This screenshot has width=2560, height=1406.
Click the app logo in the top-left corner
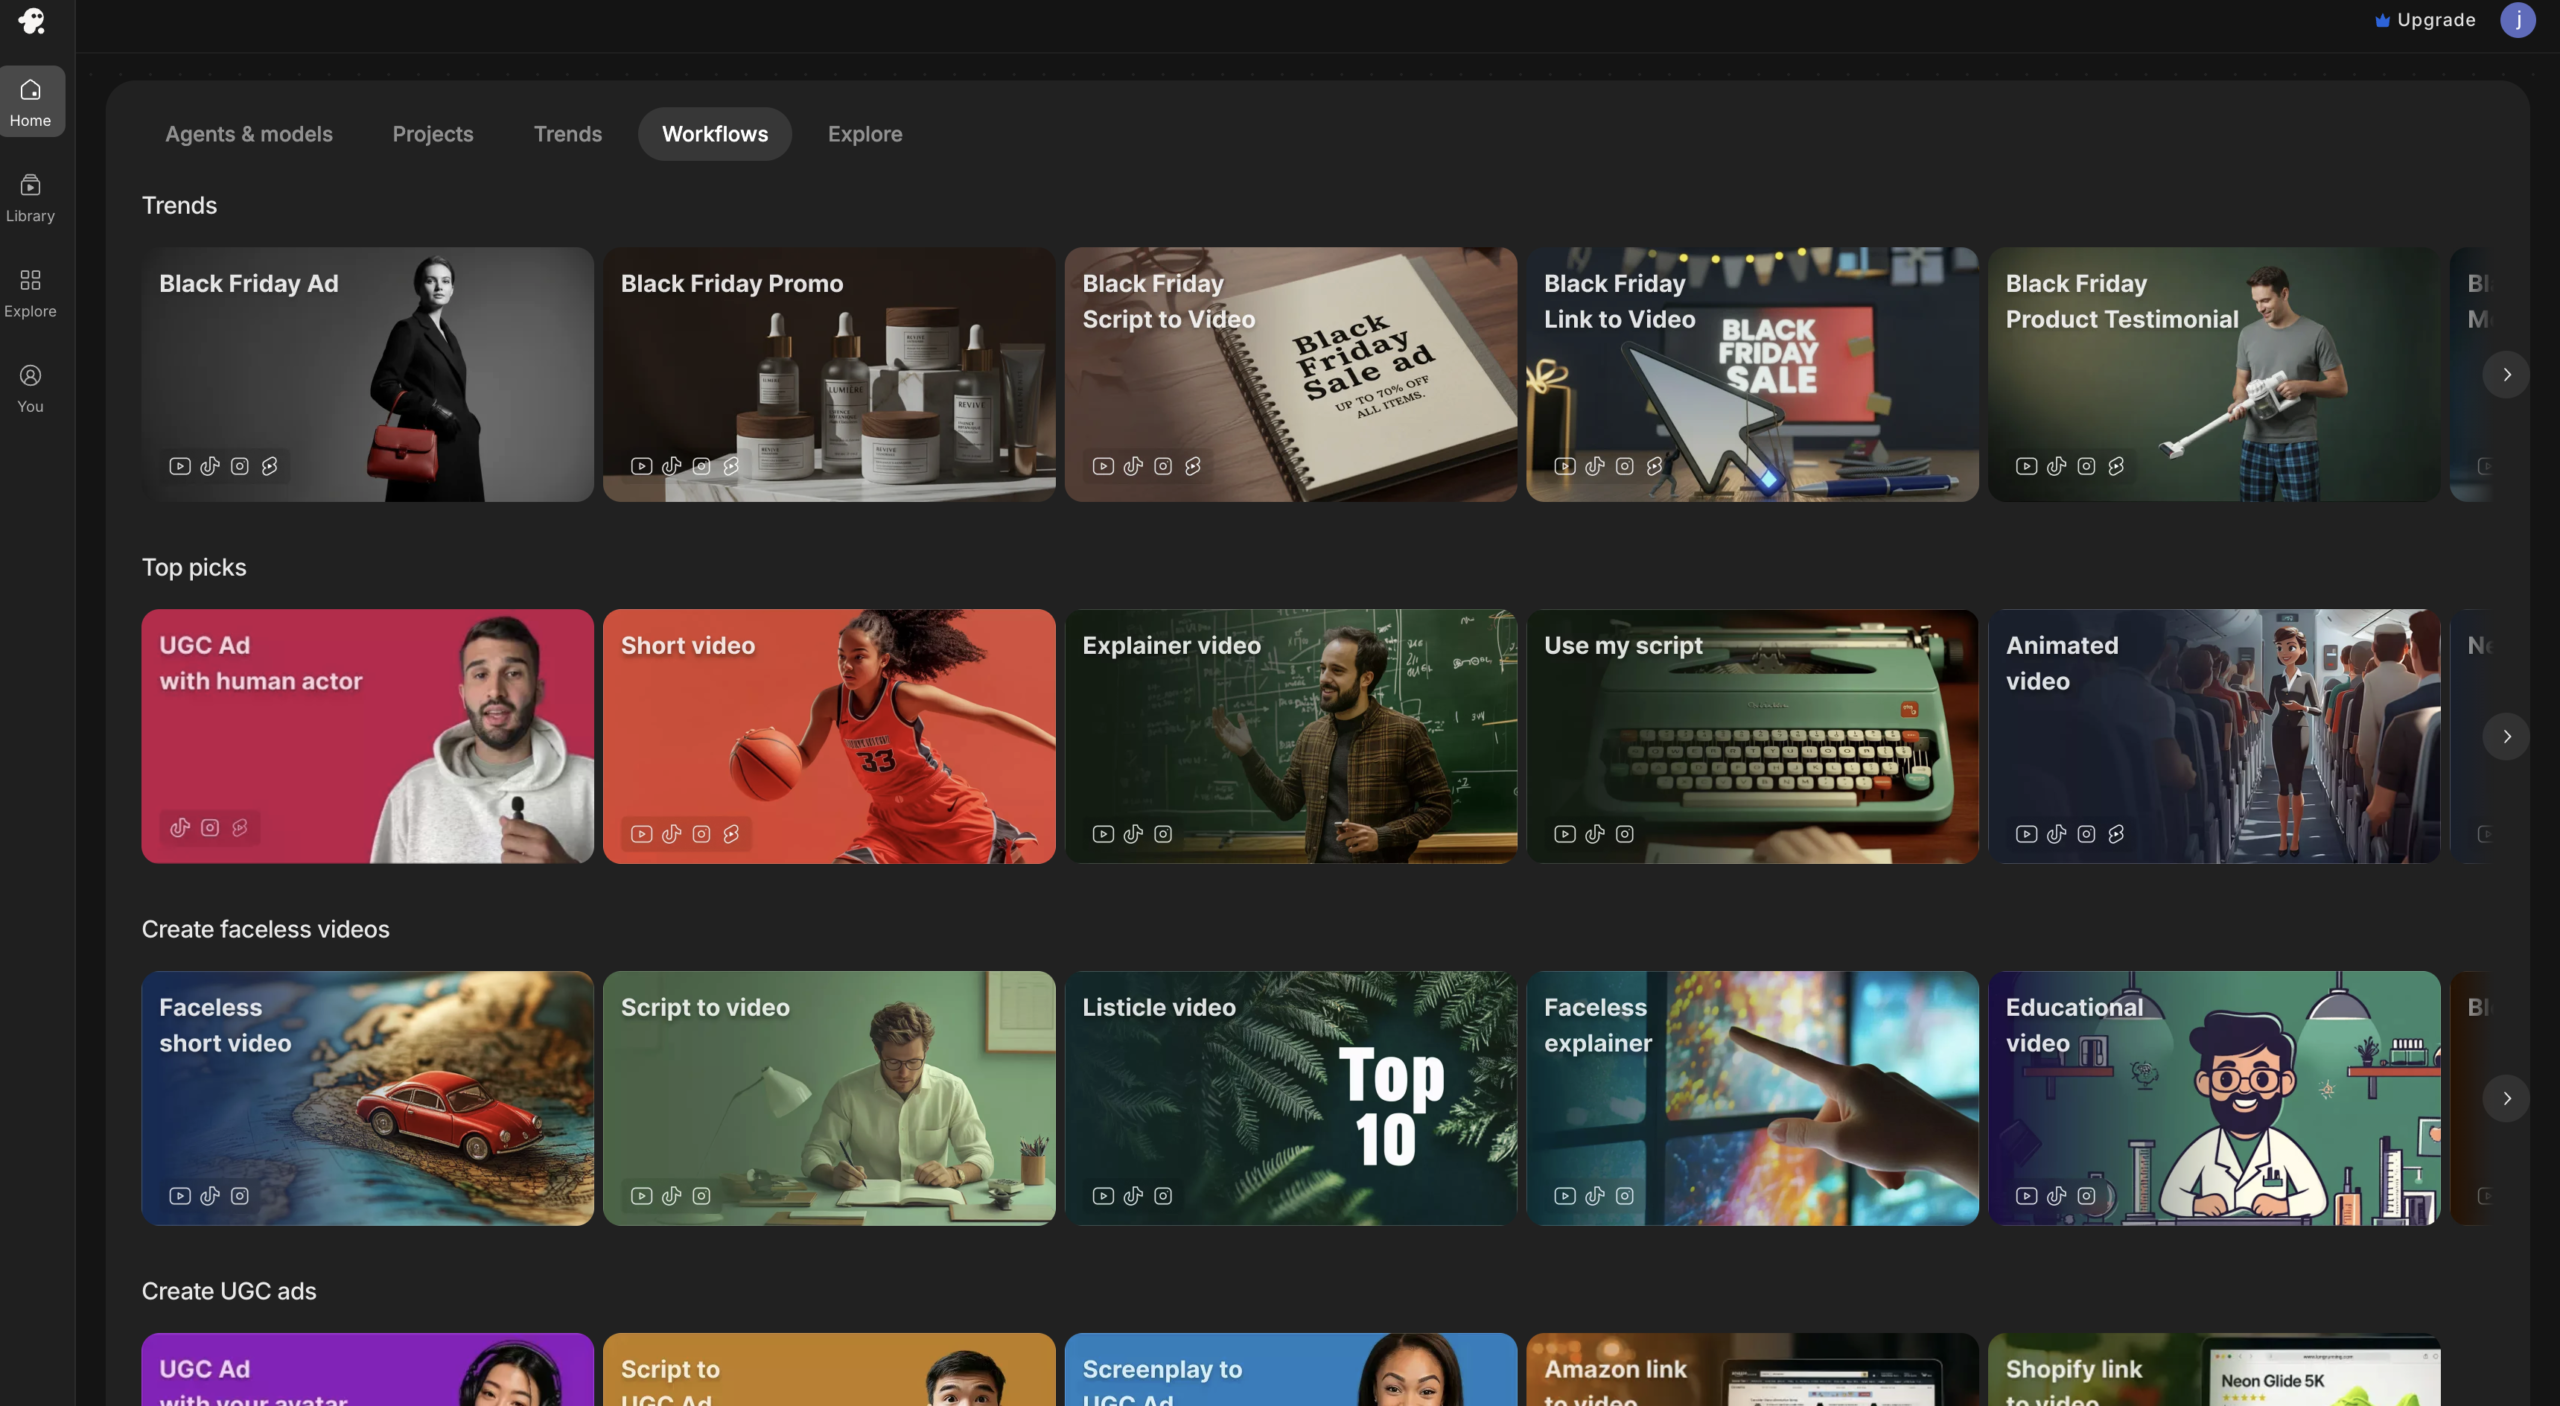click(32, 21)
